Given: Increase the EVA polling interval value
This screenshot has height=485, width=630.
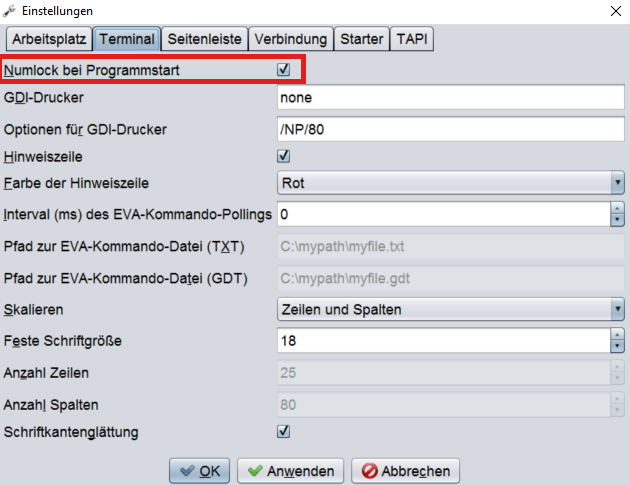Looking at the screenshot, I should click(x=617, y=208).
